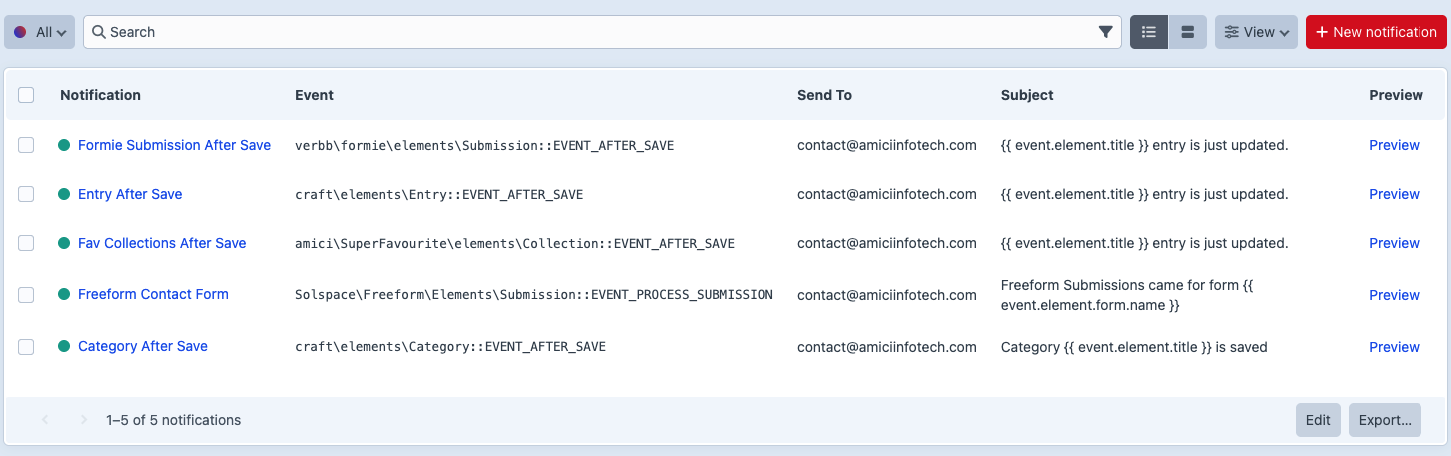Sort by the Notification column header
Viewport: 1451px width, 456px height.
(x=100, y=95)
